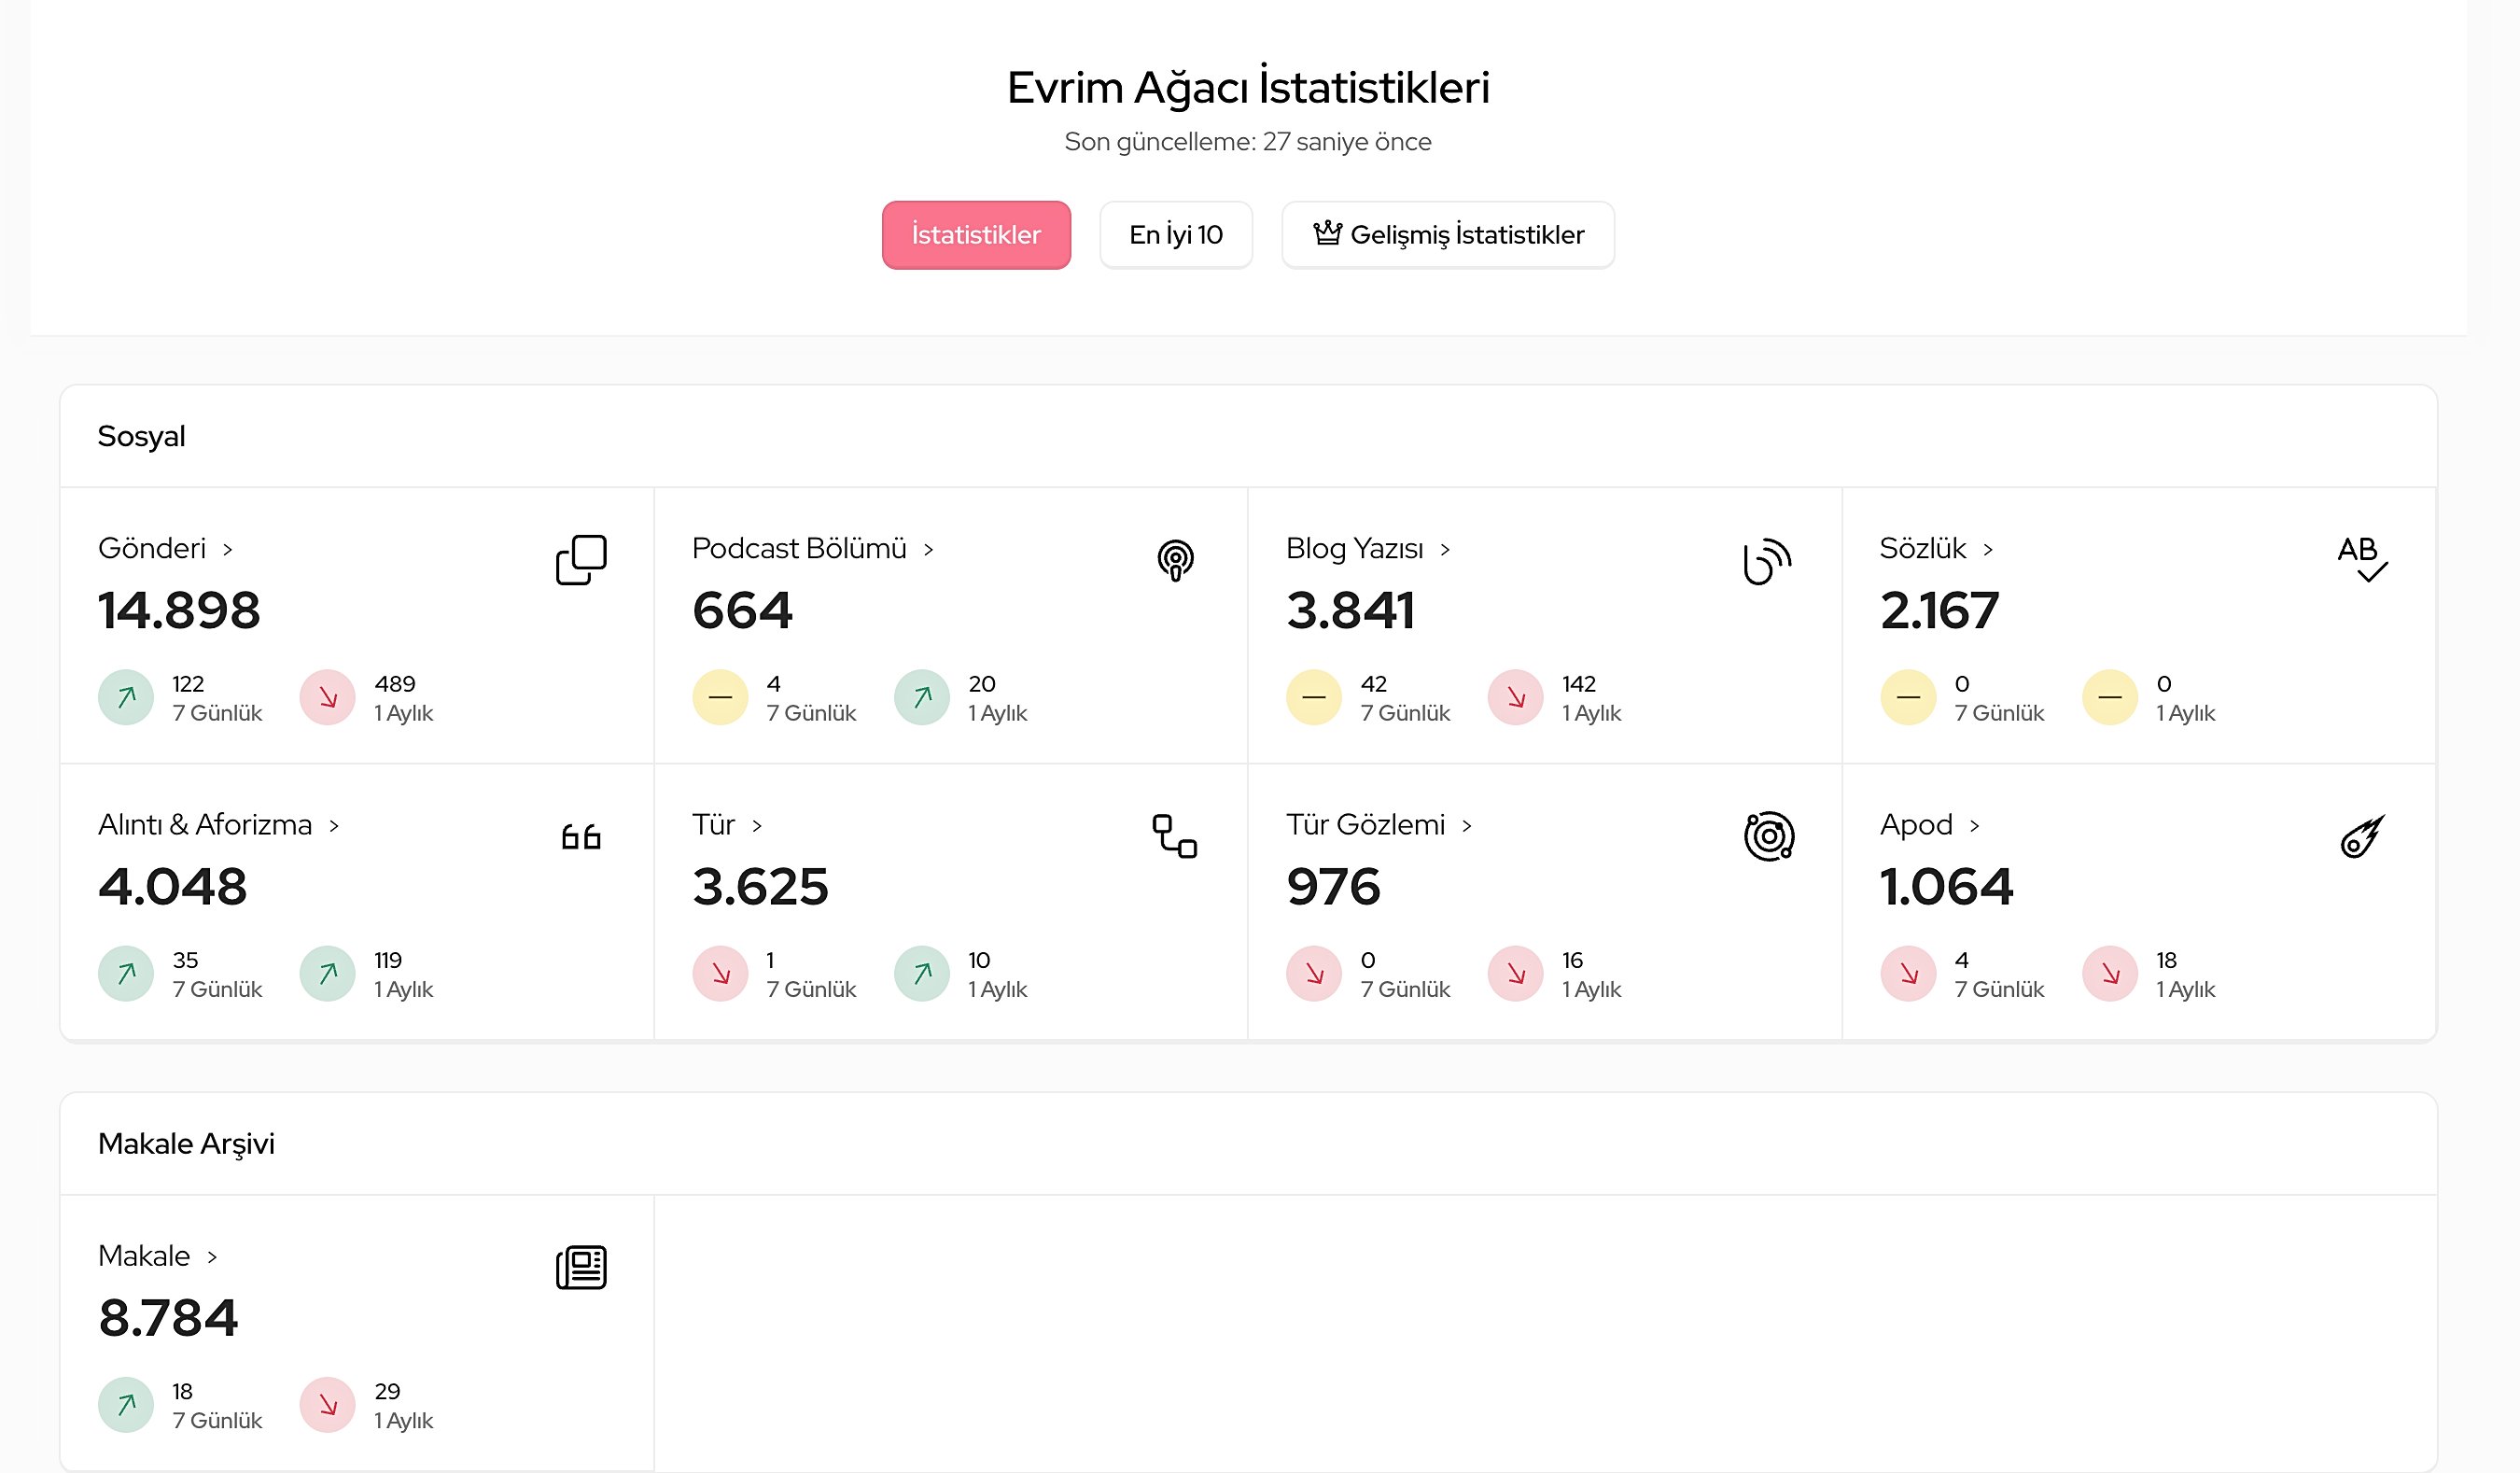The height and width of the screenshot is (1473, 2520).
Task: Click the Alıntı & Aforizma quote icon
Action: (x=581, y=836)
